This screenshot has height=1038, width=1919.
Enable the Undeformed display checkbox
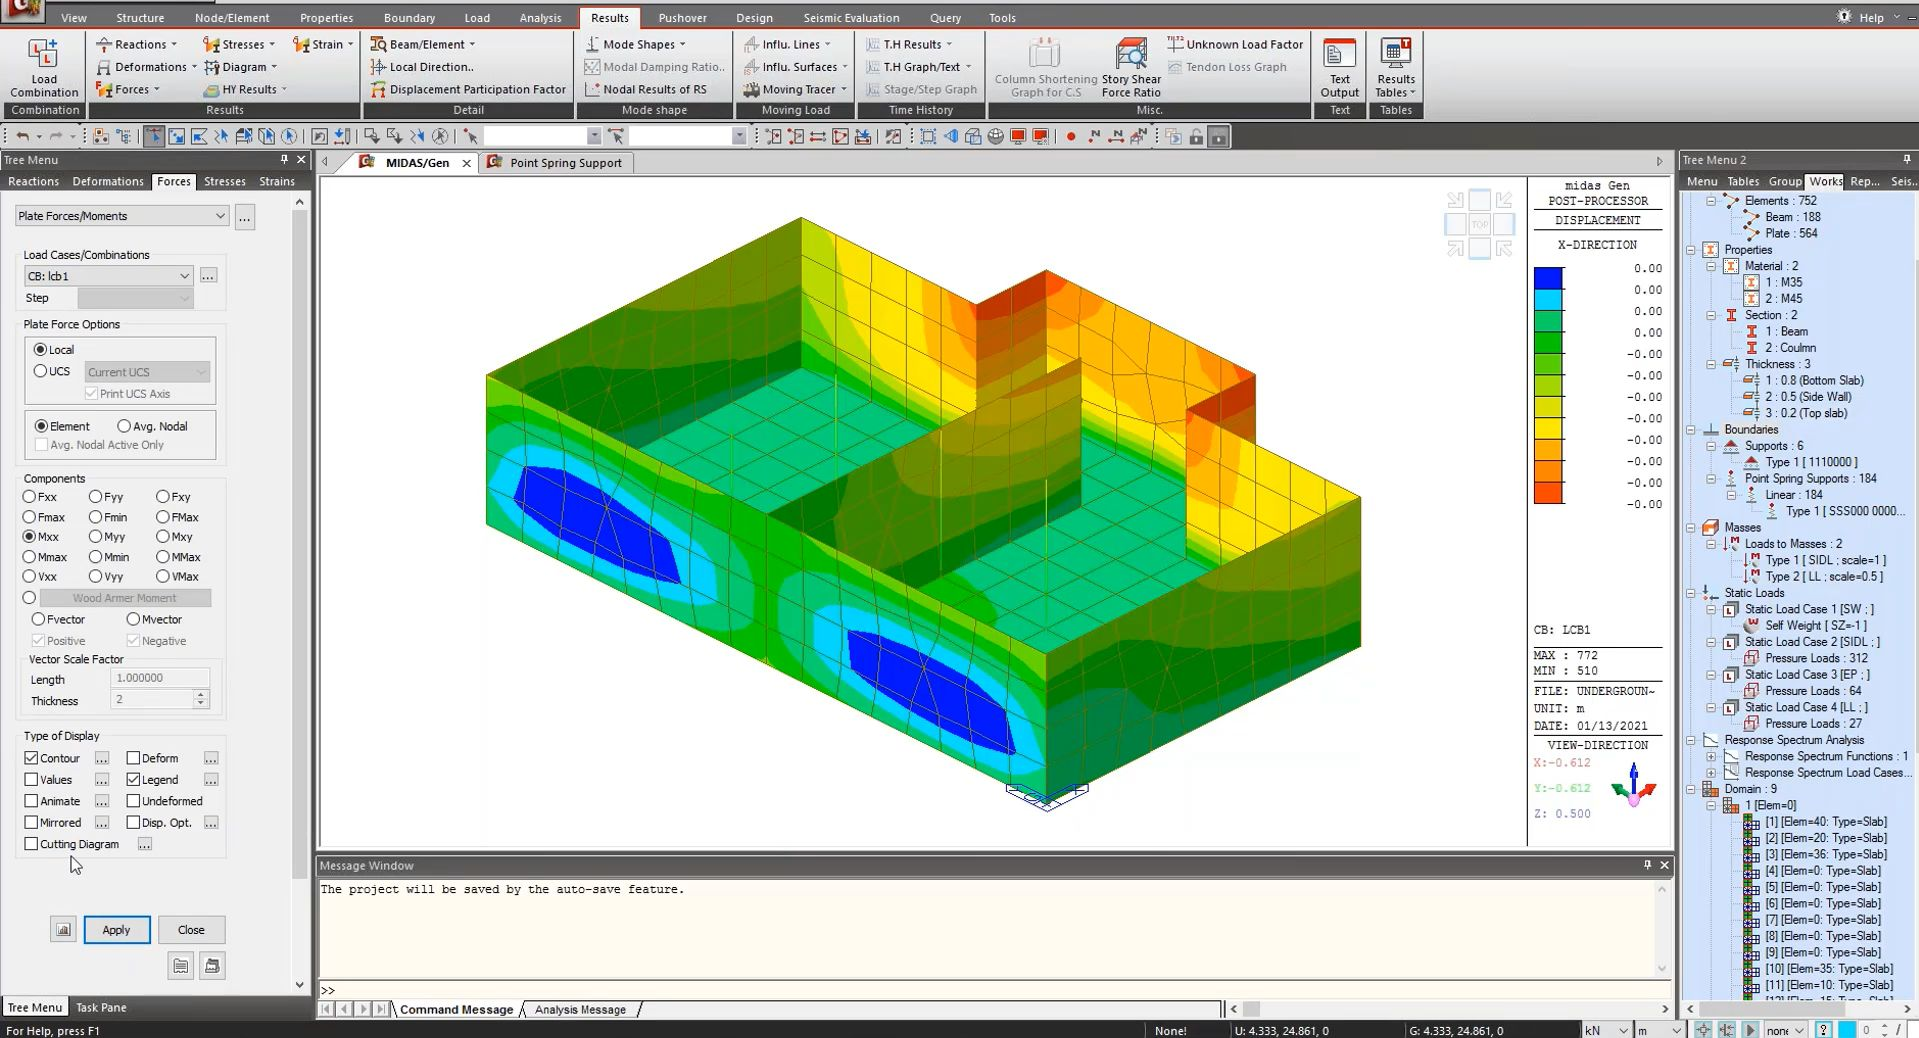click(x=132, y=801)
